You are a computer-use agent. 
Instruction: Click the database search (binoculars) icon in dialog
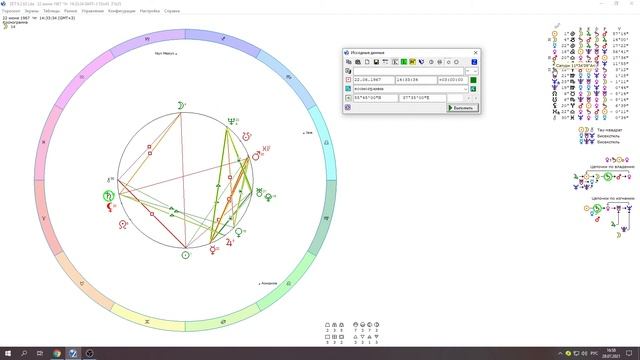coord(358,62)
